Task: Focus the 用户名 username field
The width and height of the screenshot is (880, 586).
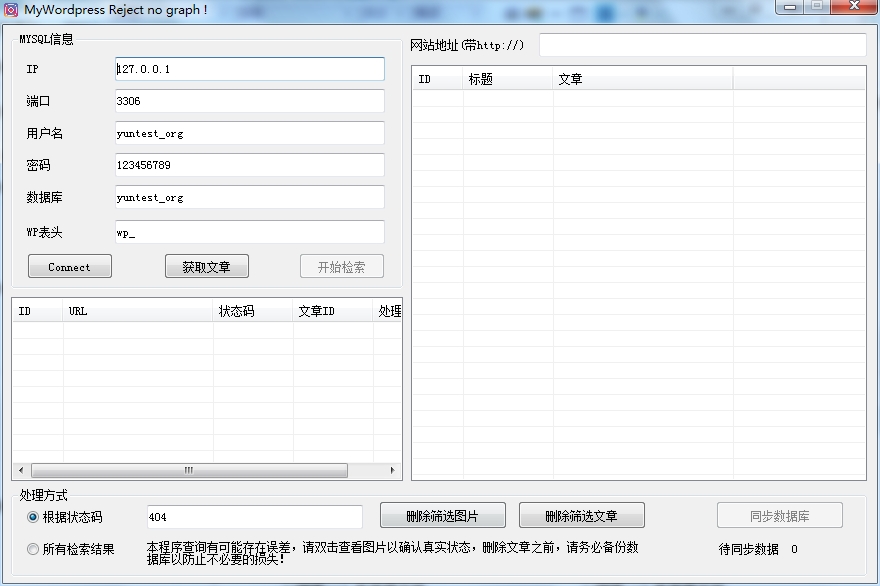Action: tap(250, 133)
